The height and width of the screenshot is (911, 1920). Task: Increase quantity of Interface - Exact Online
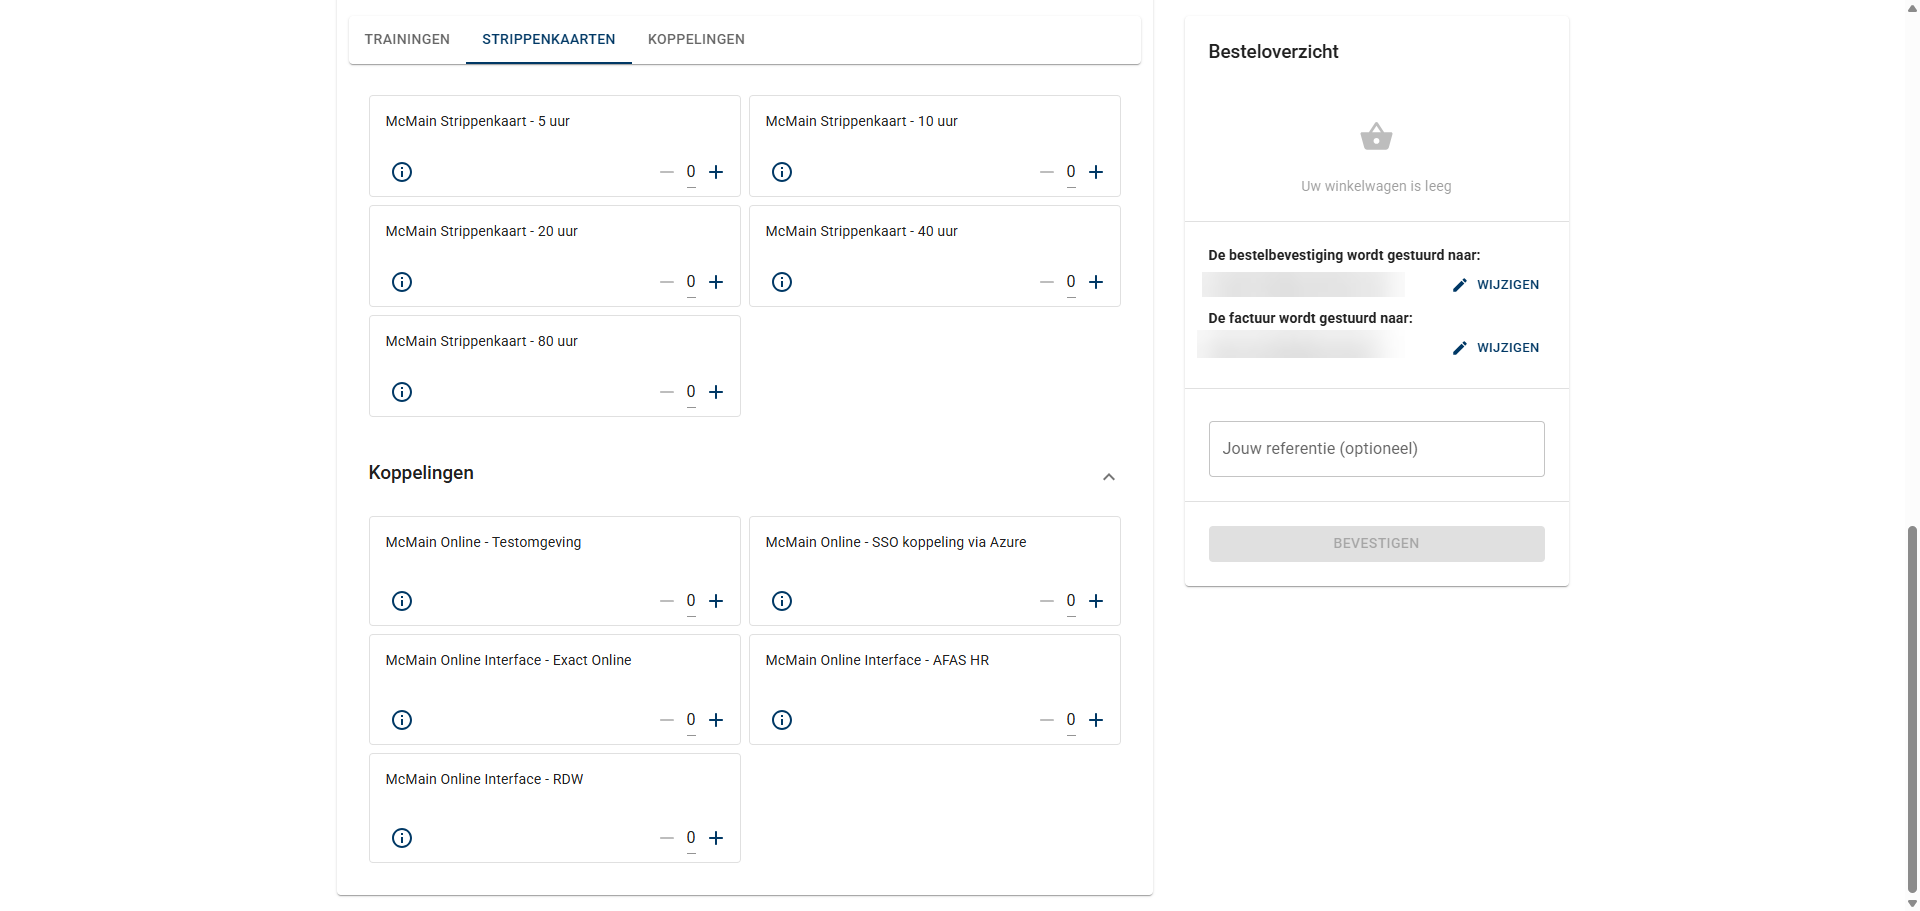(x=716, y=720)
